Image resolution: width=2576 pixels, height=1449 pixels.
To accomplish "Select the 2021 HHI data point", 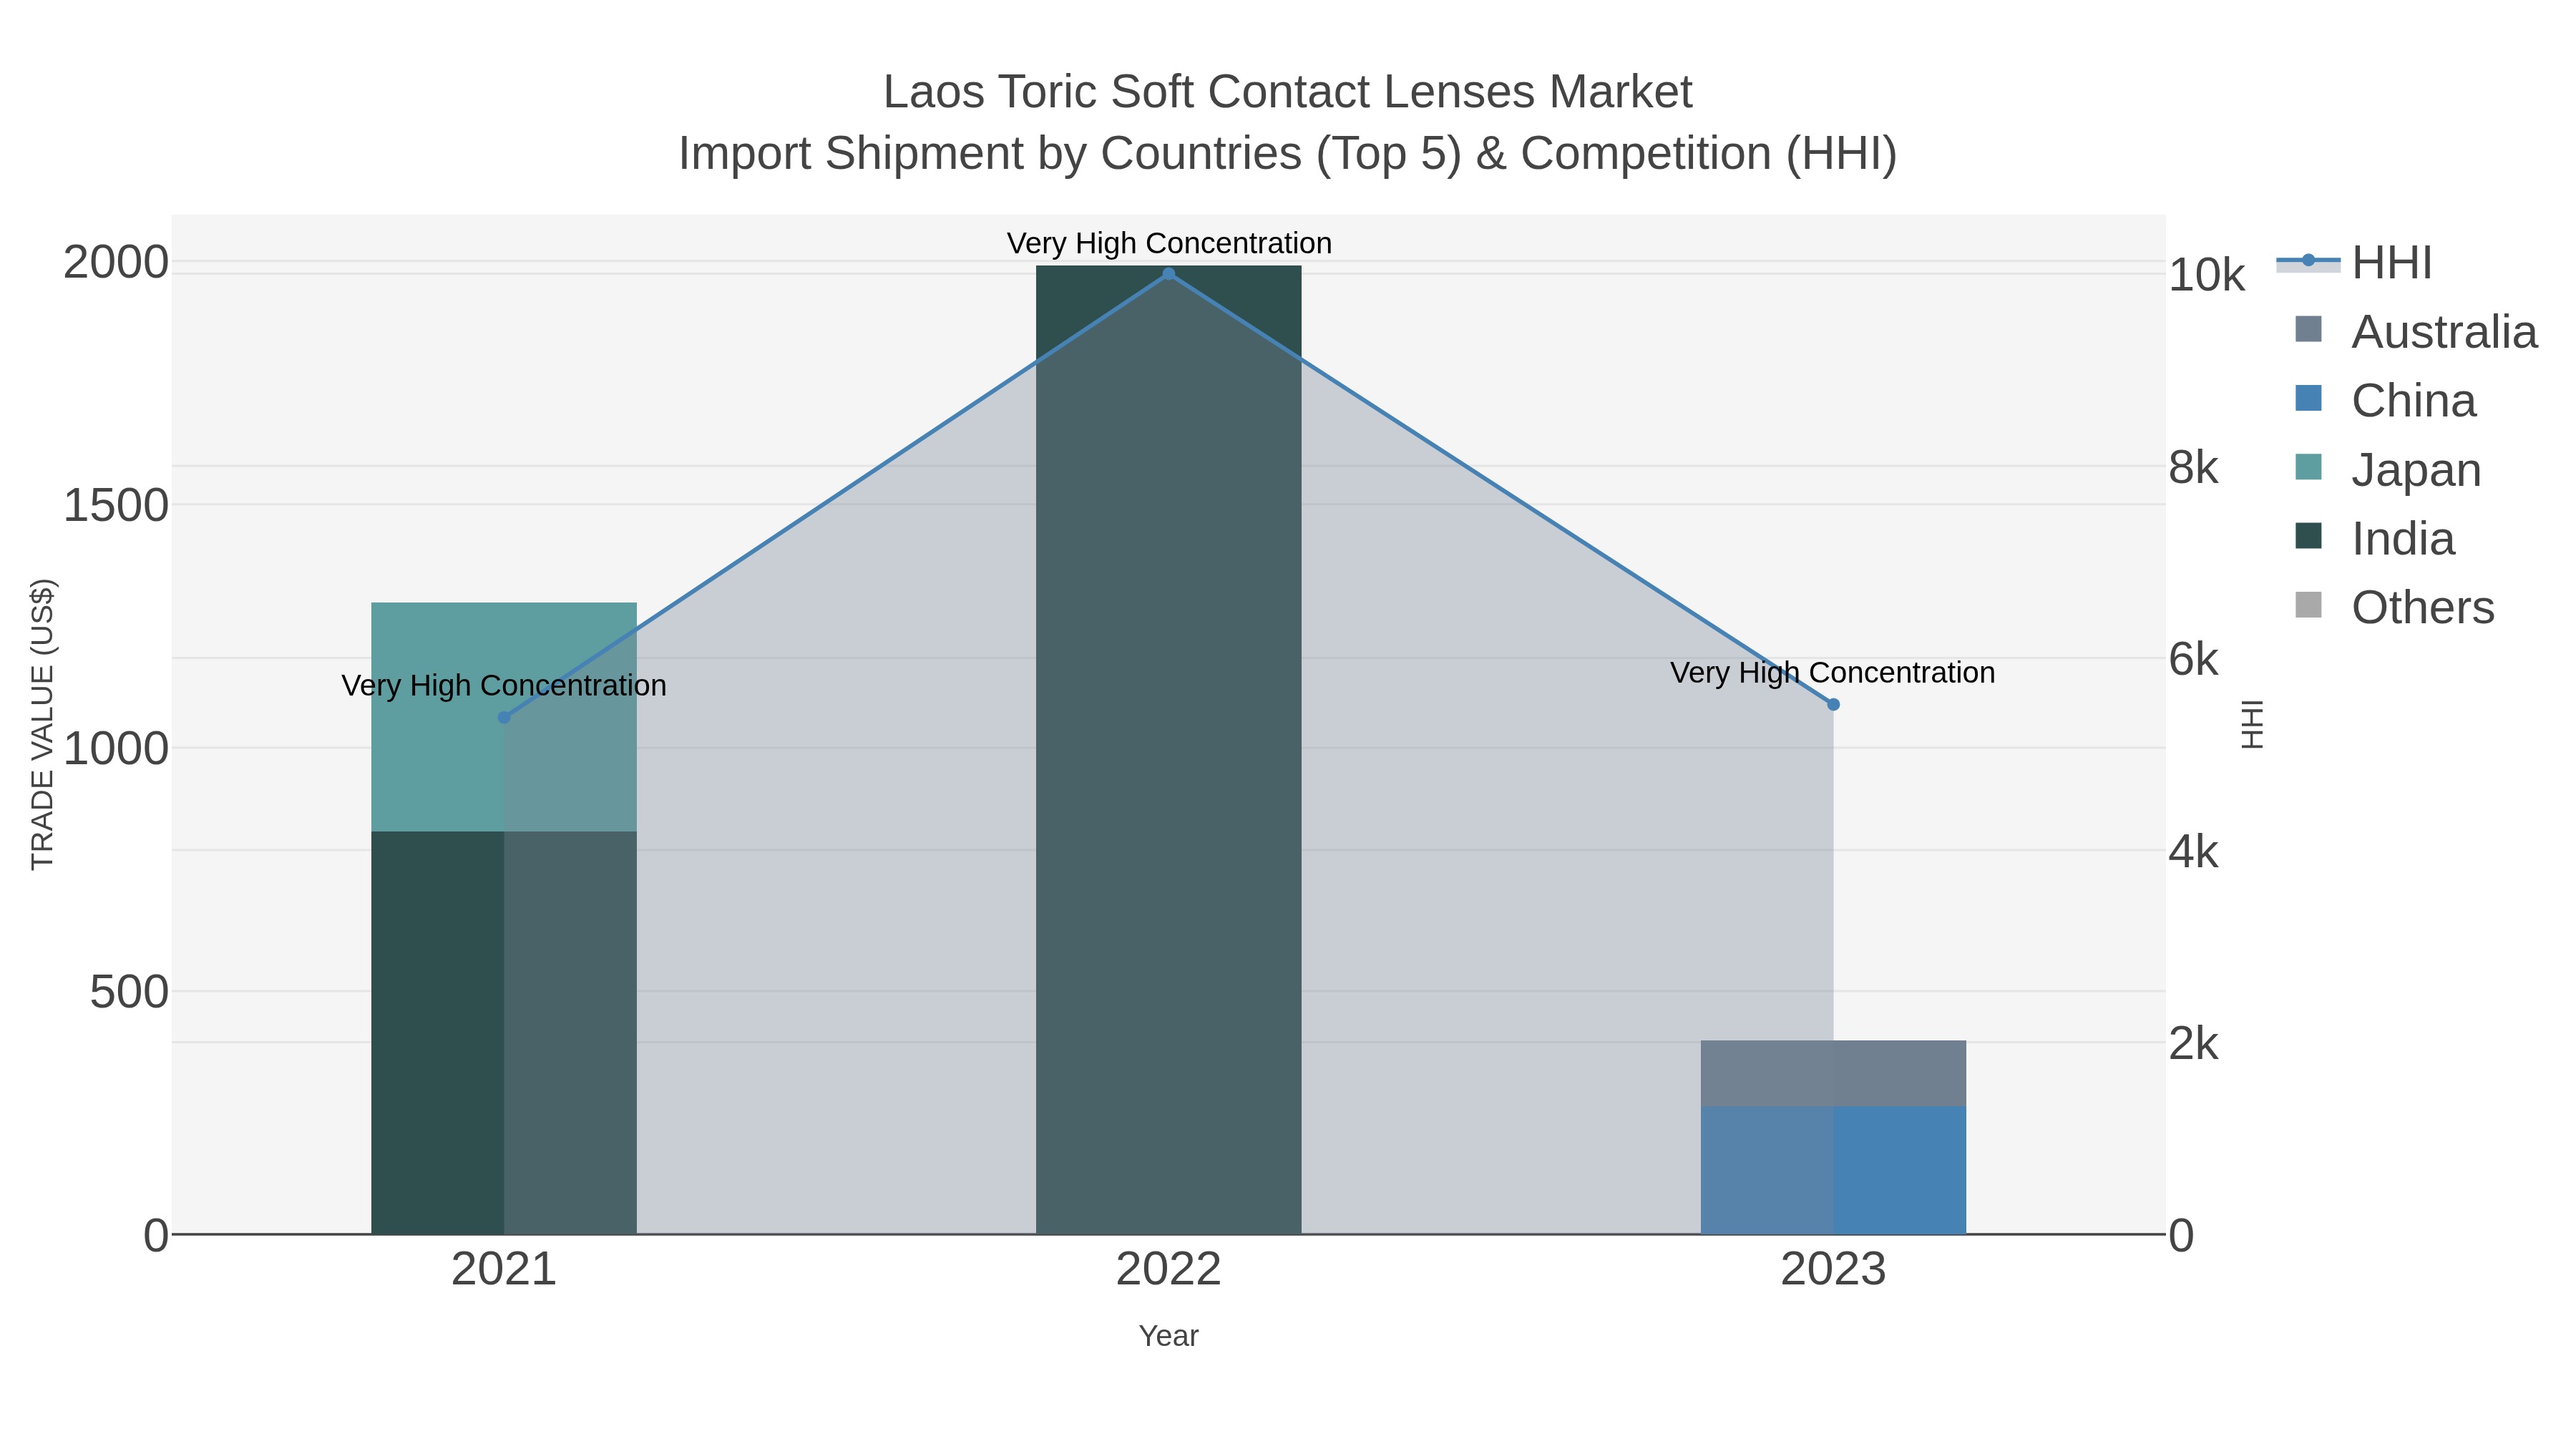I will click(504, 717).
